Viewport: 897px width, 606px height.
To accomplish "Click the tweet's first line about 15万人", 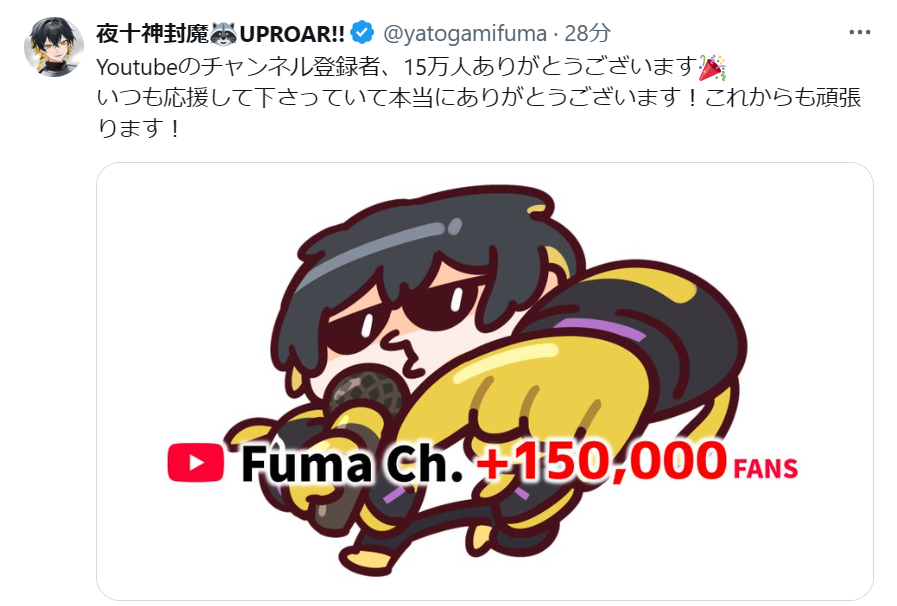I will [x=411, y=68].
